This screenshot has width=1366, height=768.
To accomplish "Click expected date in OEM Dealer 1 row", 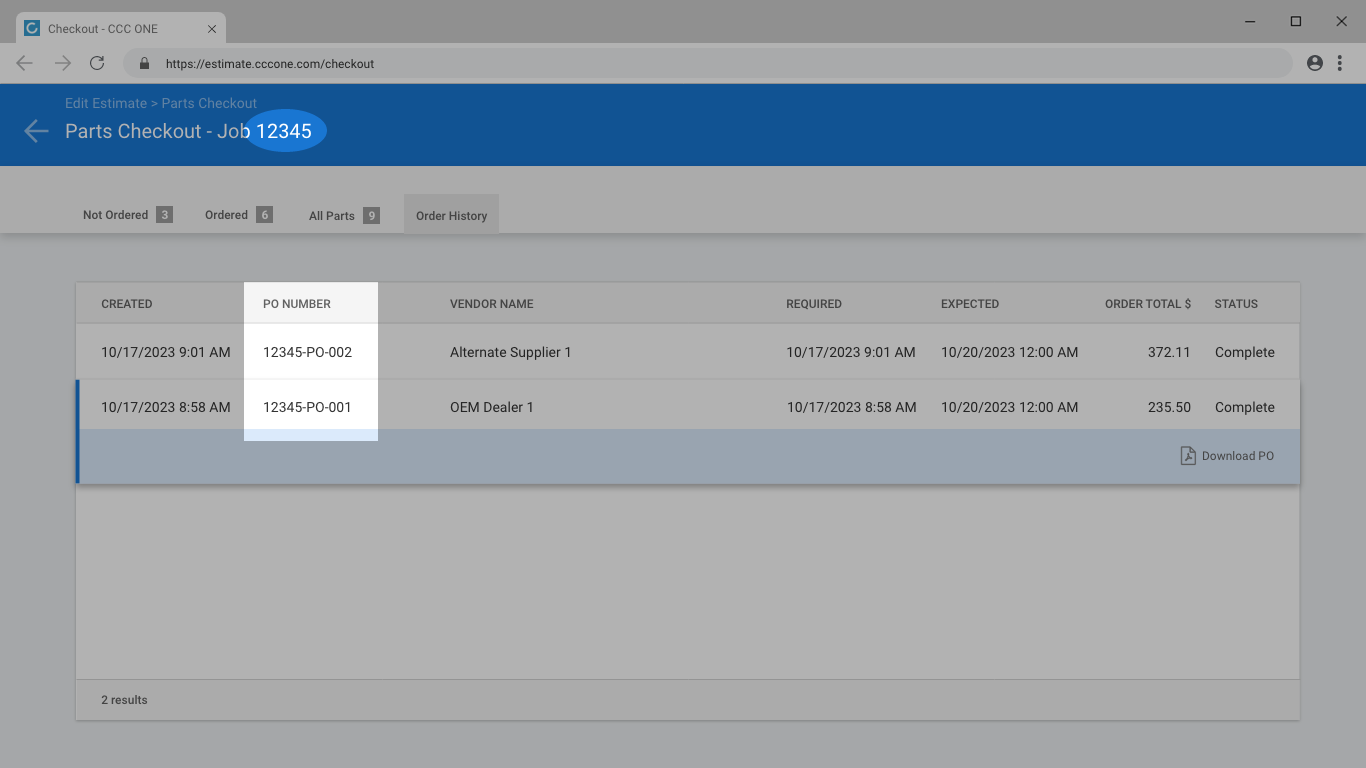I will [x=1010, y=407].
